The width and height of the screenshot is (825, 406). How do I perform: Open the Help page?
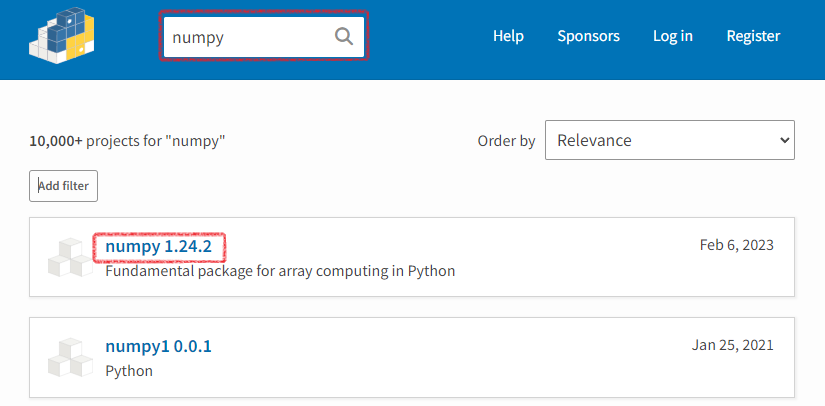508,36
